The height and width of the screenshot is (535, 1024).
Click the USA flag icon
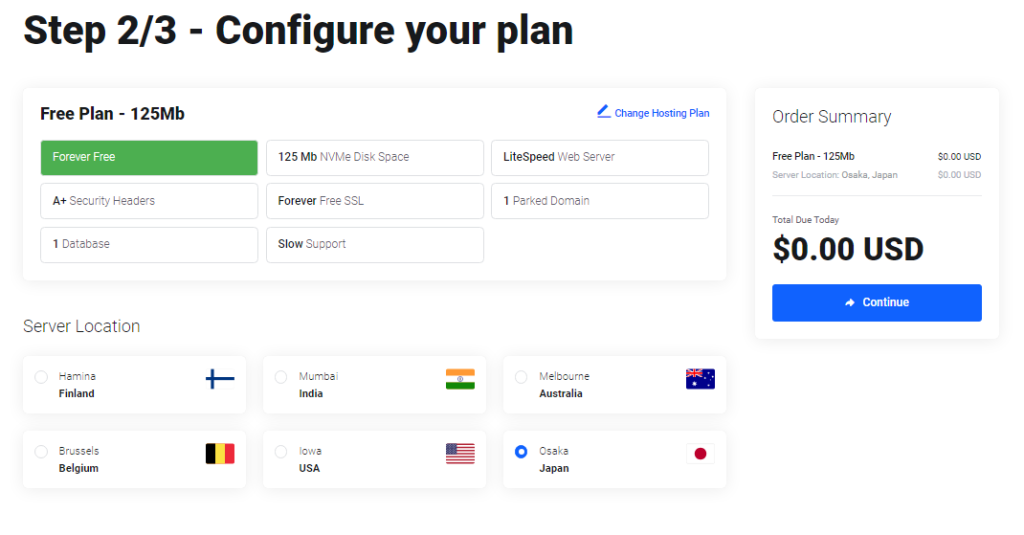(x=460, y=454)
